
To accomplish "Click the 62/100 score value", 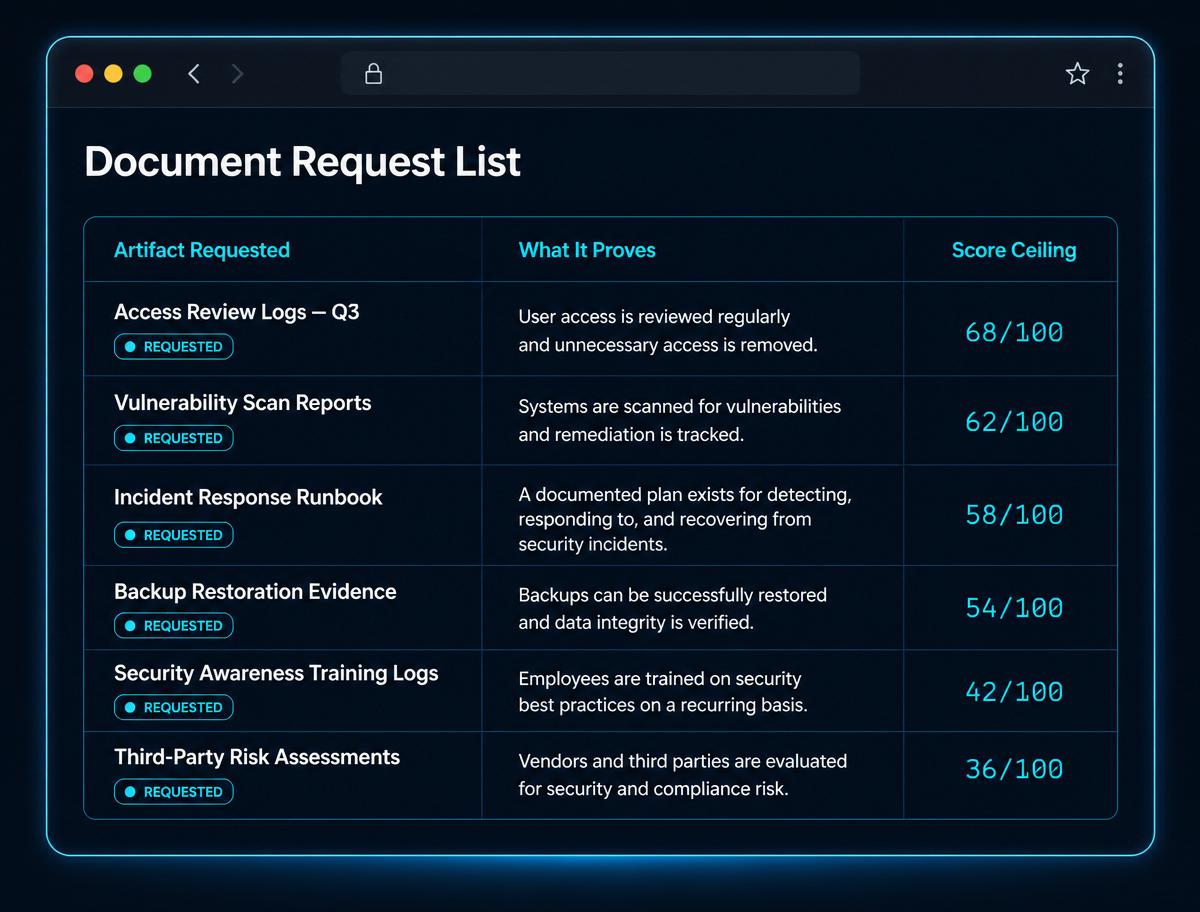I will click(1014, 421).
